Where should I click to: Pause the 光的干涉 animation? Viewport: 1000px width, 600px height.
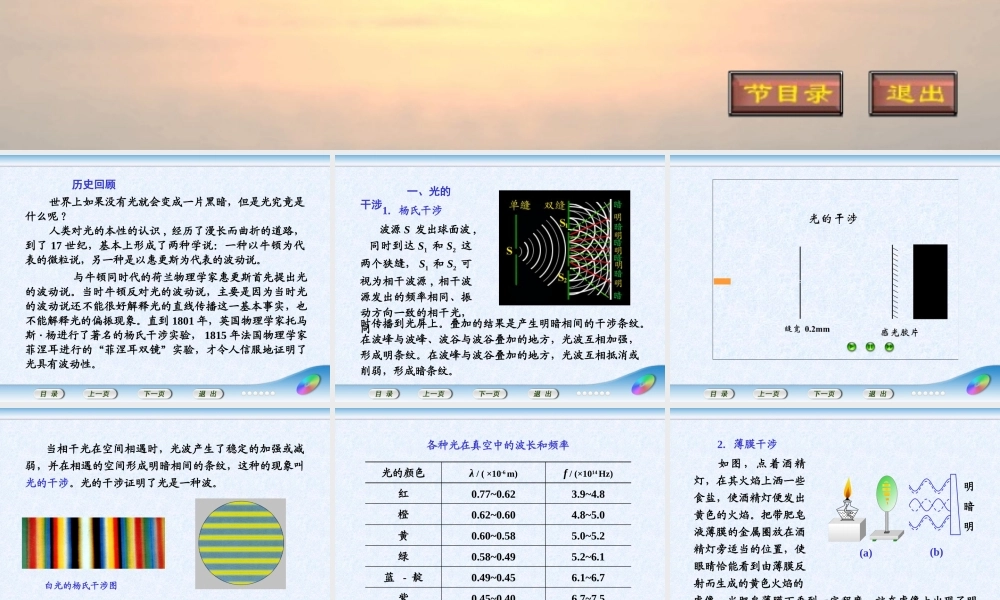pyautogui.click(x=871, y=347)
